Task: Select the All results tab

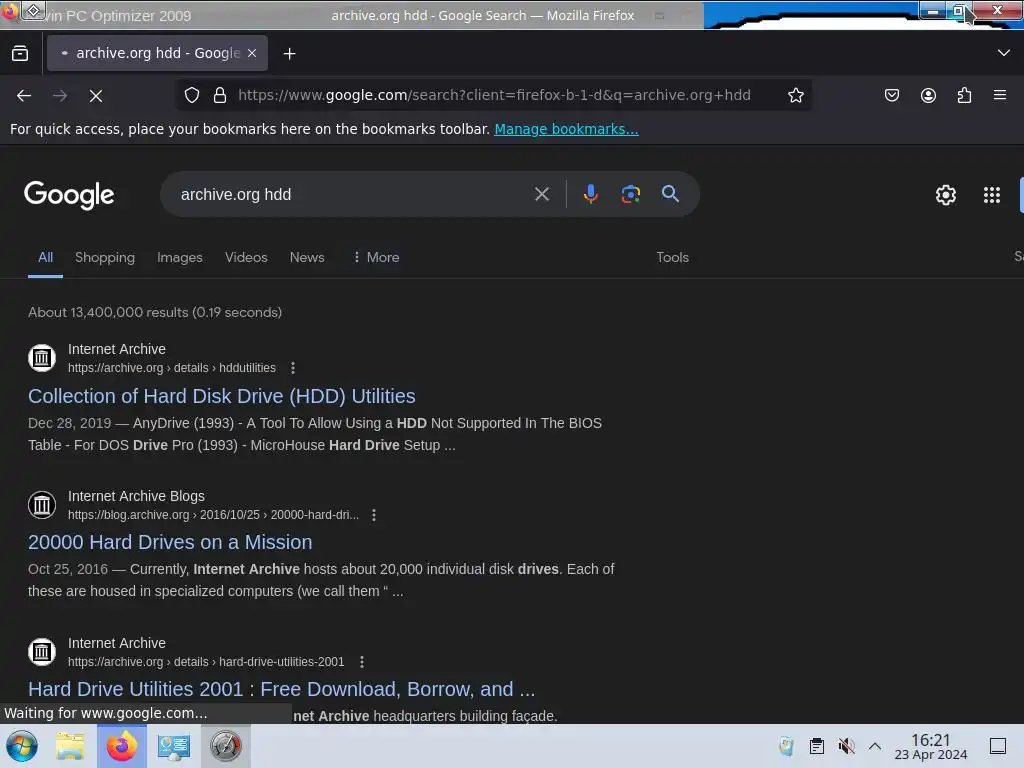Action: [x=45, y=257]
